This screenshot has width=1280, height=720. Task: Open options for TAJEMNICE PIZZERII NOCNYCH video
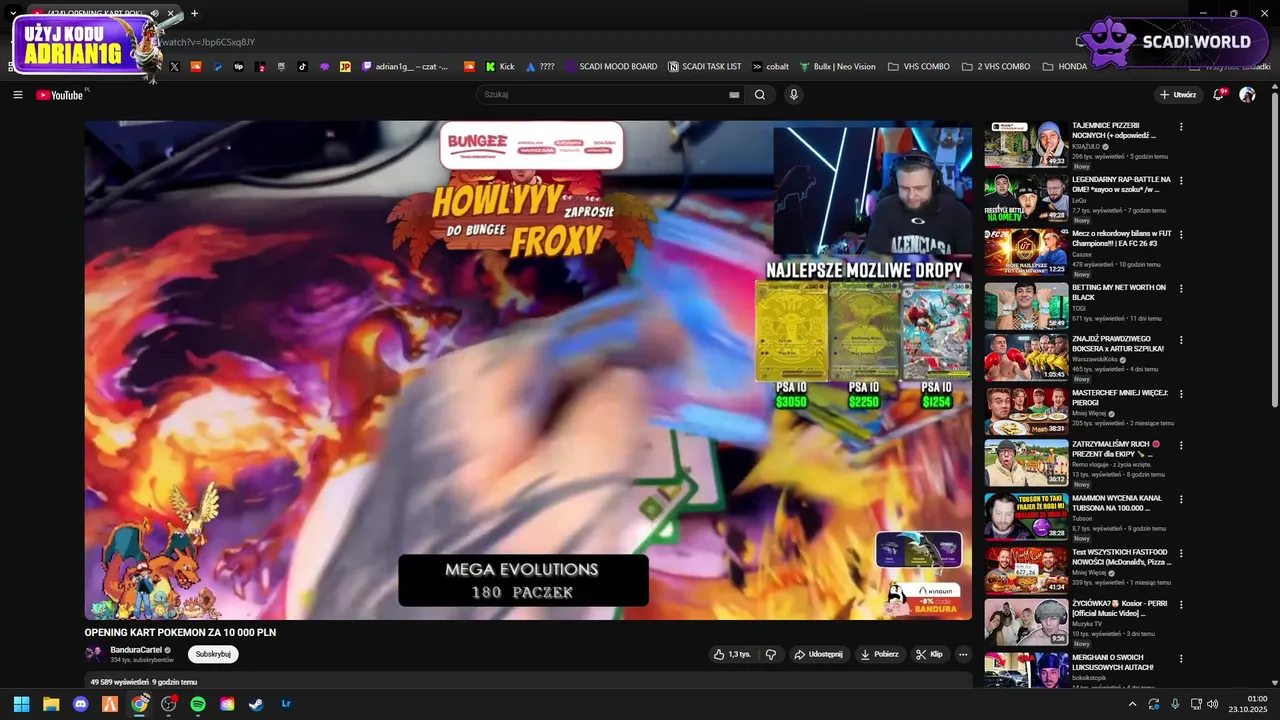[x=1181, y=127]
